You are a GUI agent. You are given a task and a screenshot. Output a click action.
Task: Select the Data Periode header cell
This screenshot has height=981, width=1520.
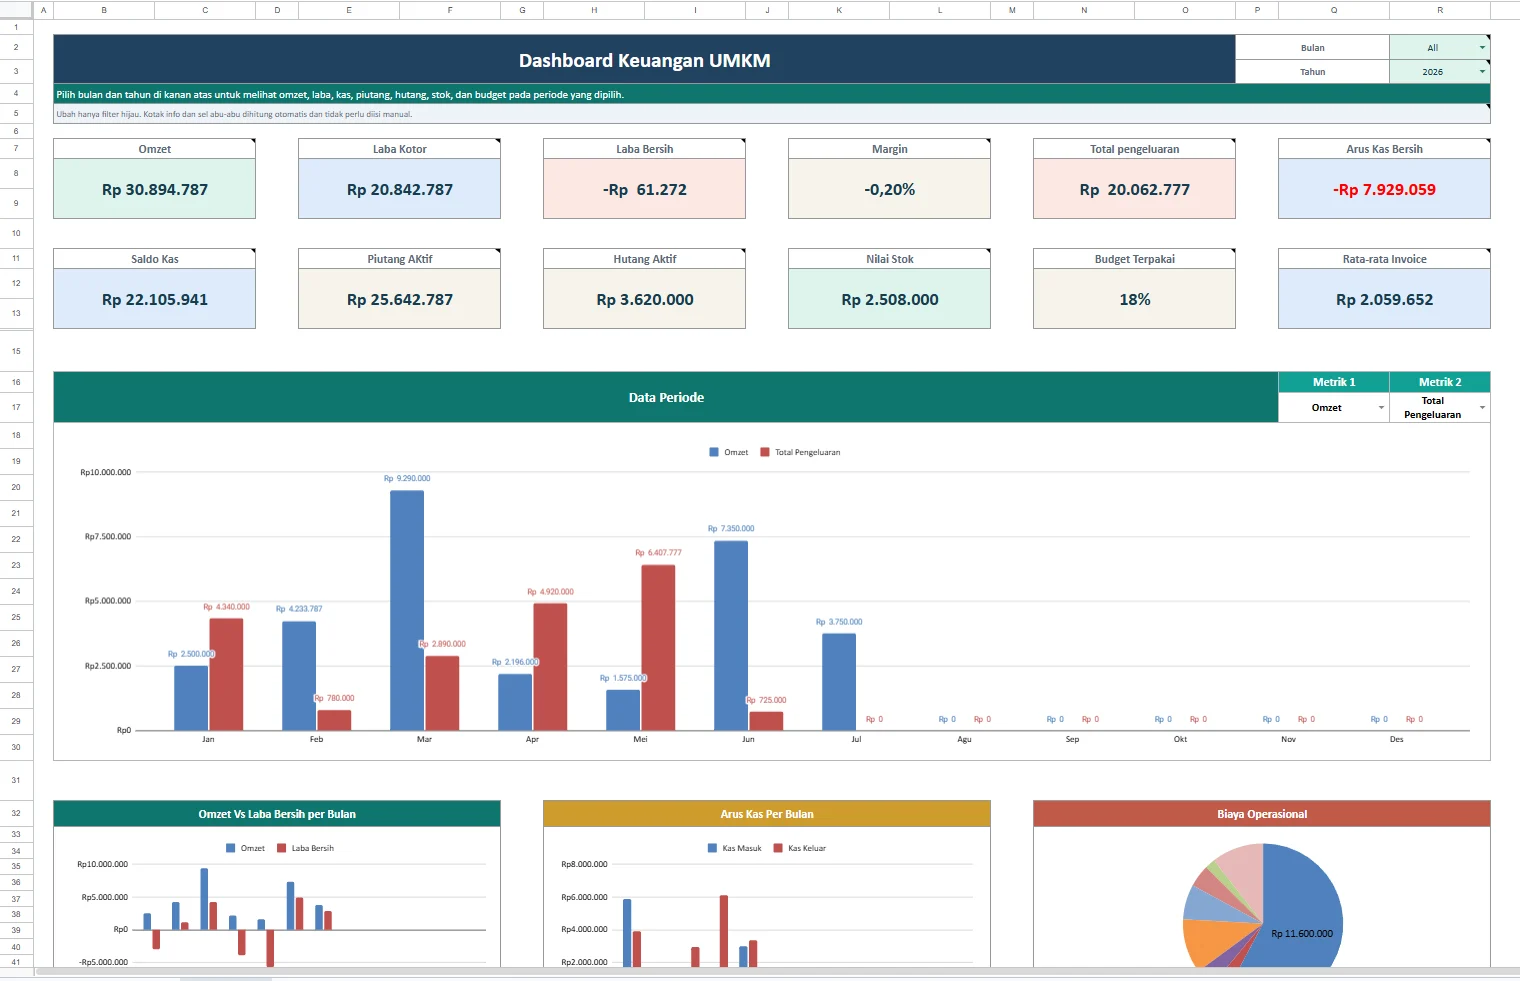point(666,397)
